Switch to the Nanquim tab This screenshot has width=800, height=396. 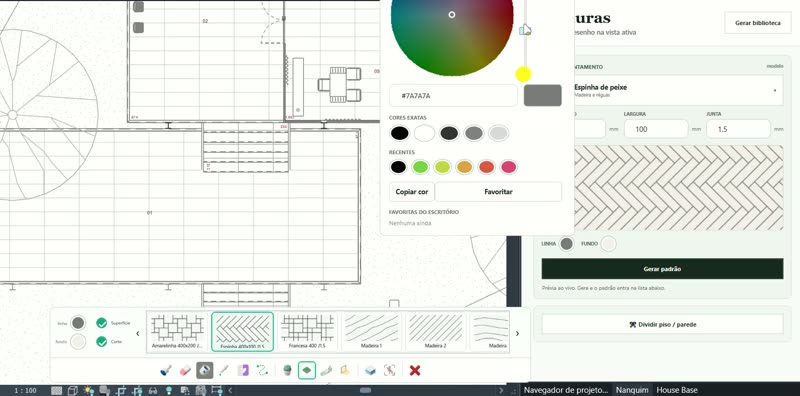632,390
